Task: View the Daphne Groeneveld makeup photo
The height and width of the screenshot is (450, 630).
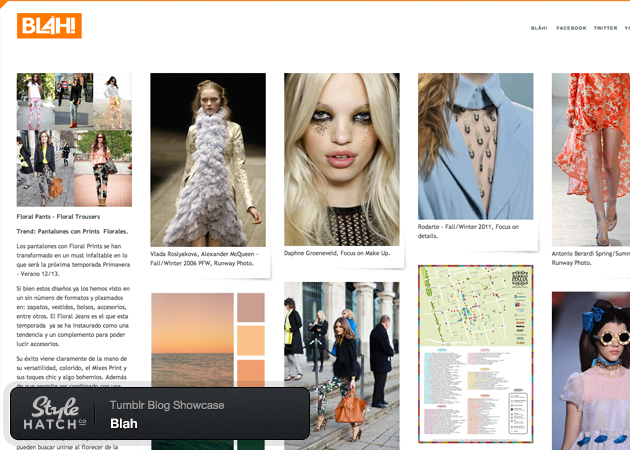Action: pyautogui.click(x=342, y=159)
